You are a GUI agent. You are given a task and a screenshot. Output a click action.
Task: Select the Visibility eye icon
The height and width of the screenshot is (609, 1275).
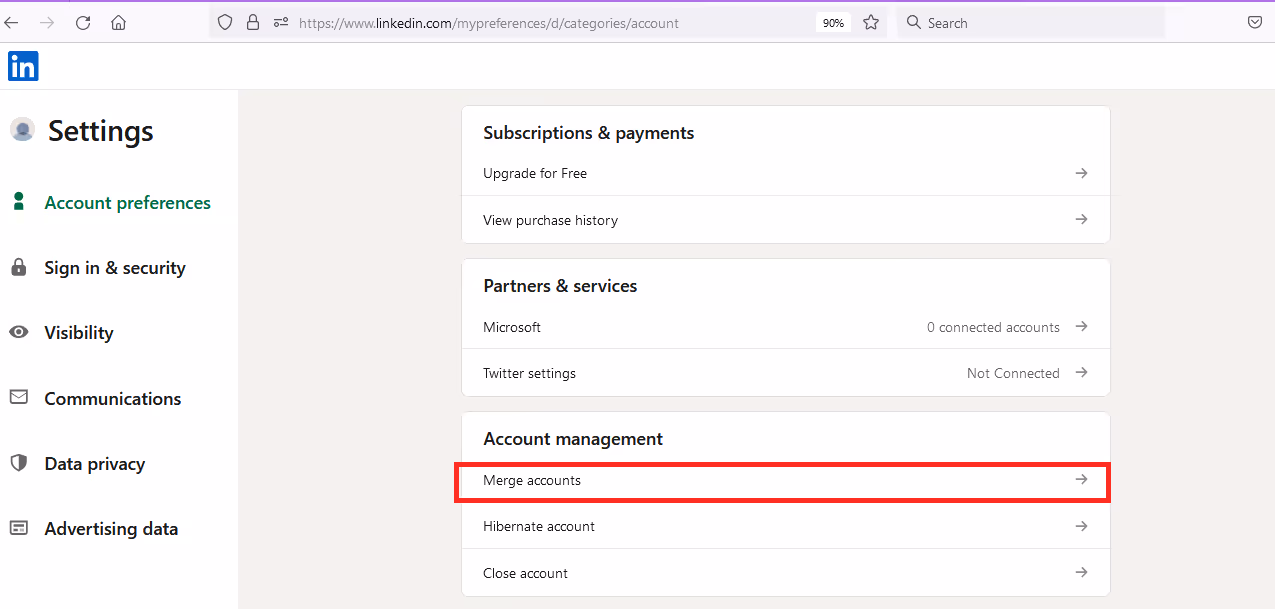18,332
